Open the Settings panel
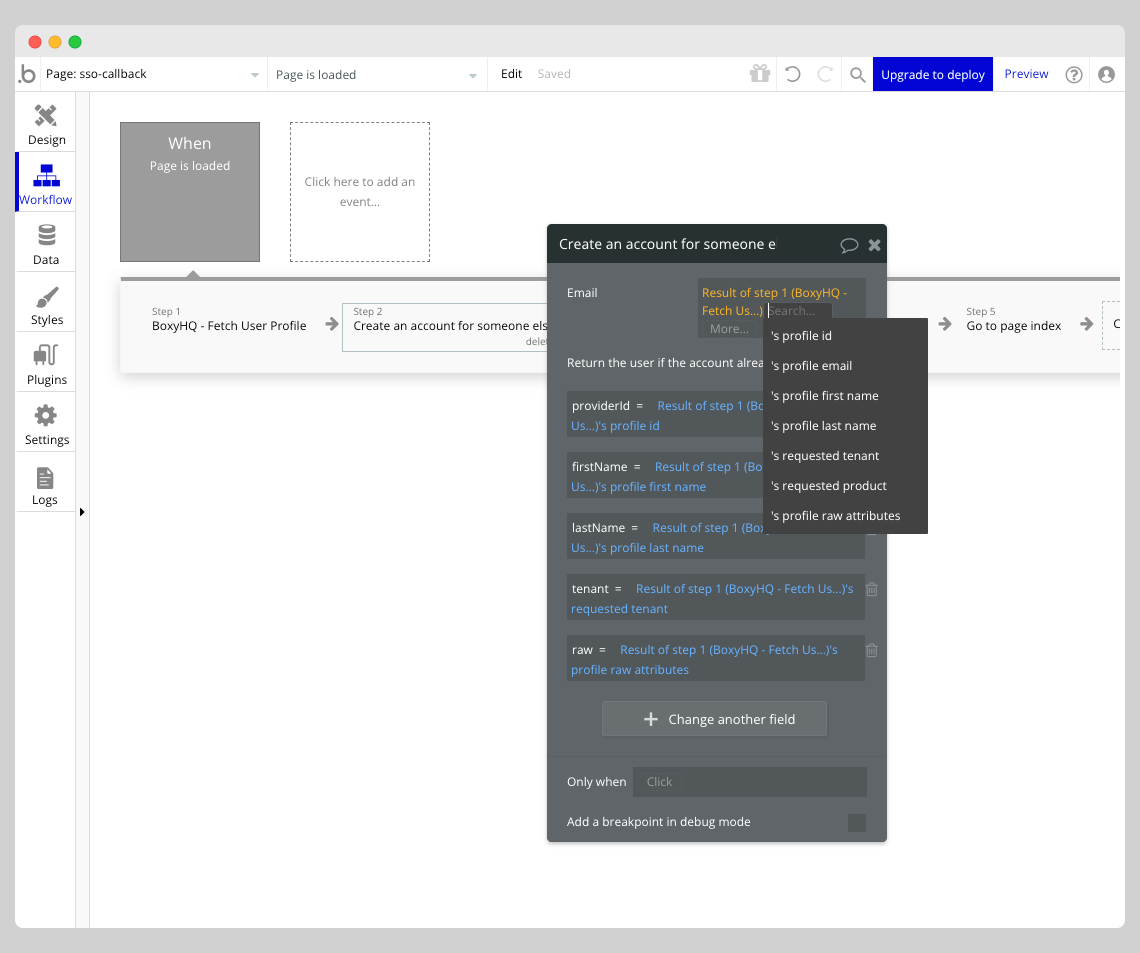This screenshot has width=1140, height=953. 45,422
